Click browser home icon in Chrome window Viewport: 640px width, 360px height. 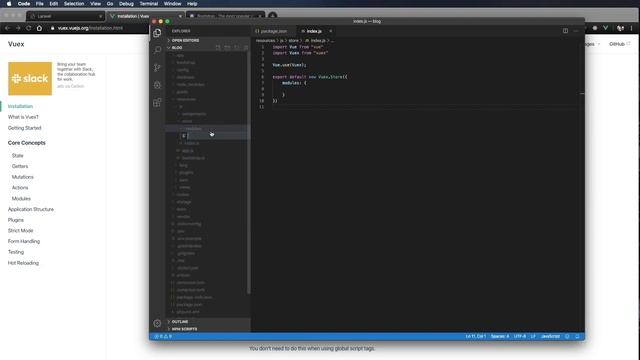click(x=39, y=28)
